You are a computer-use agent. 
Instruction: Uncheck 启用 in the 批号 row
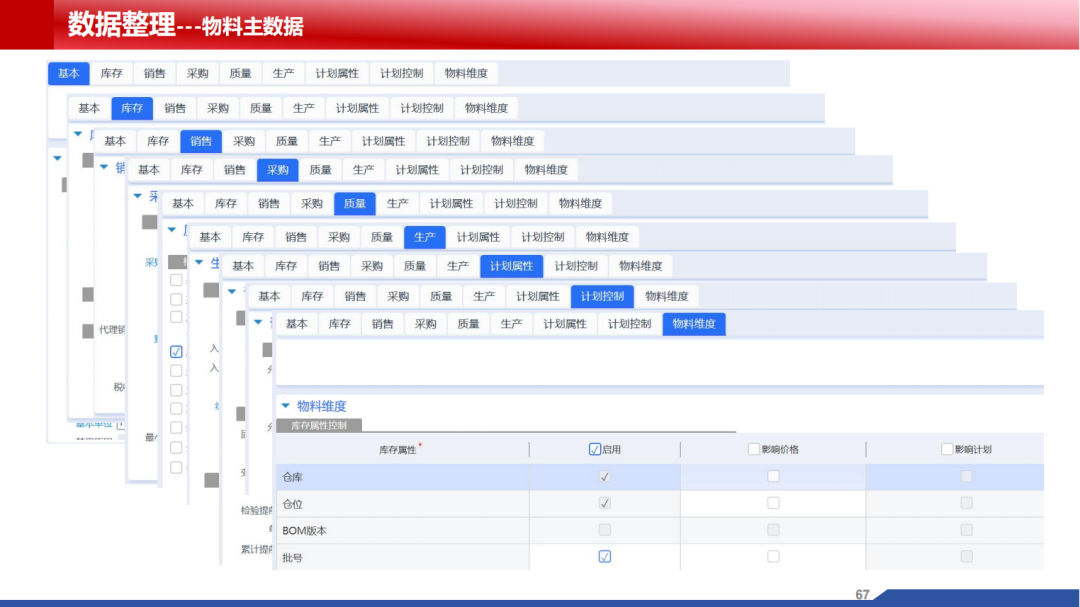click(x=604, y=557)
